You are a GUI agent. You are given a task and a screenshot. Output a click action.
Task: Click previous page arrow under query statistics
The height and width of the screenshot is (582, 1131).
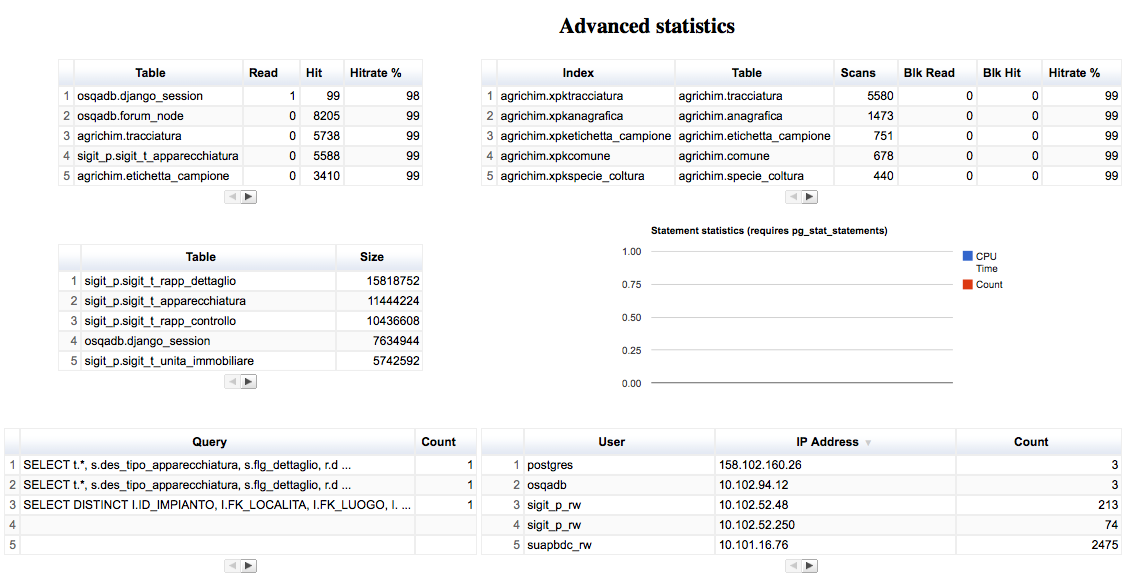(234, 565)
